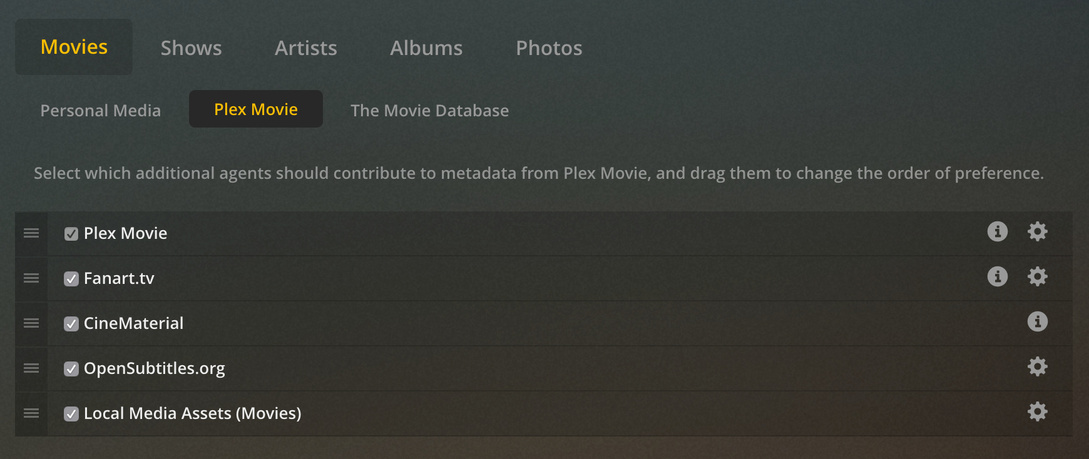Viewport: 1089px width, 459px height.
Task: Disable the Fanart.tv agent checkbox
Action: (71, 279)
